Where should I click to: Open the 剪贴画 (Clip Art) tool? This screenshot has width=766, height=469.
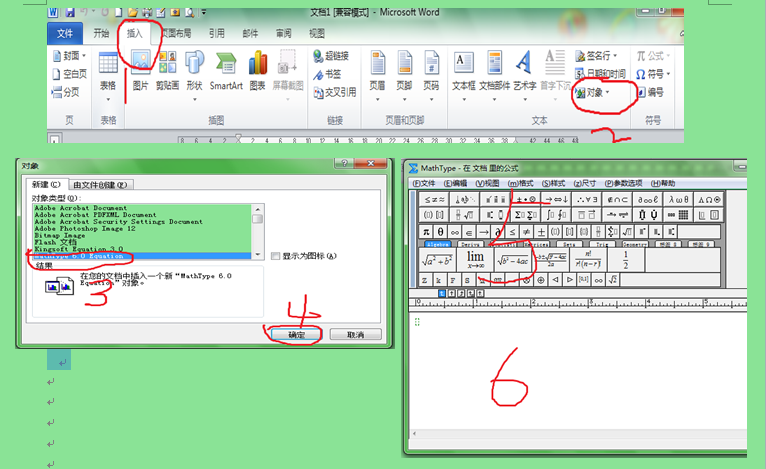pyautogui.click(x=168, y=71)
